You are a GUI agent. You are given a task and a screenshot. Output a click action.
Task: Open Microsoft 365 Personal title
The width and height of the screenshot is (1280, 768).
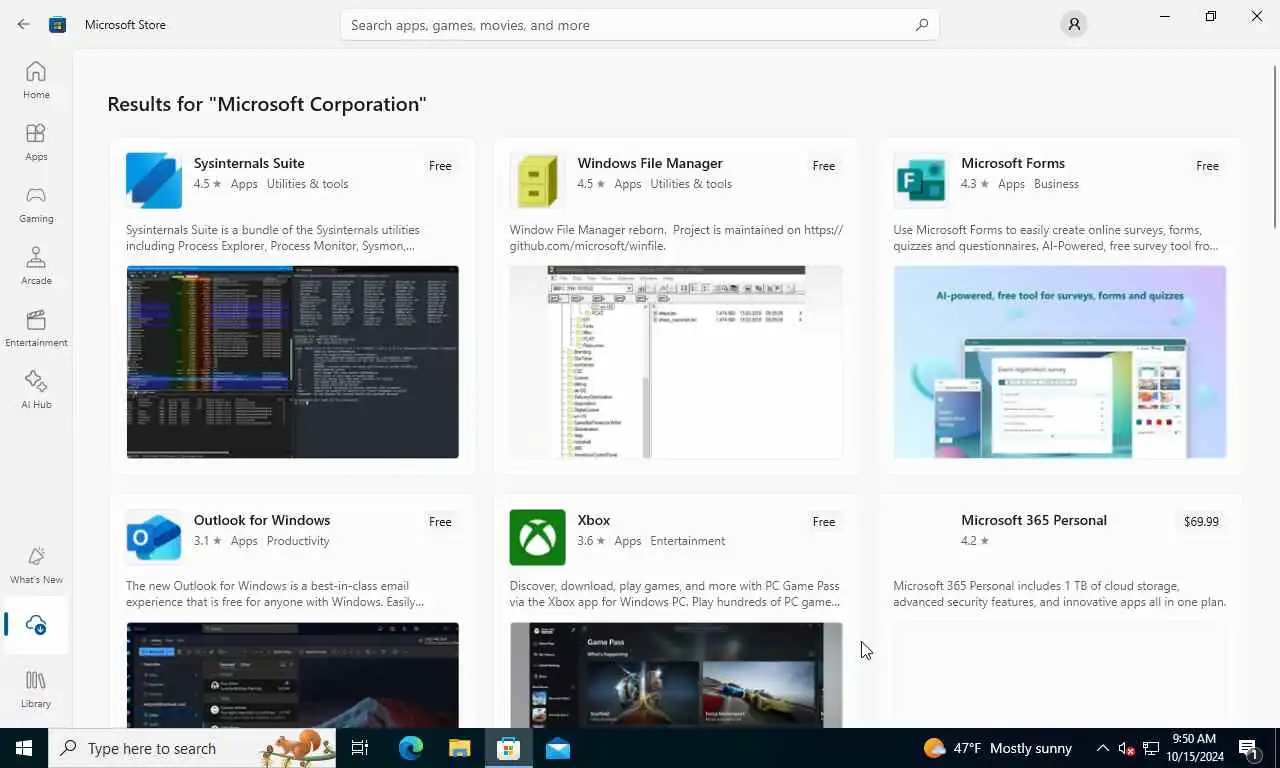coord(1034,520)
